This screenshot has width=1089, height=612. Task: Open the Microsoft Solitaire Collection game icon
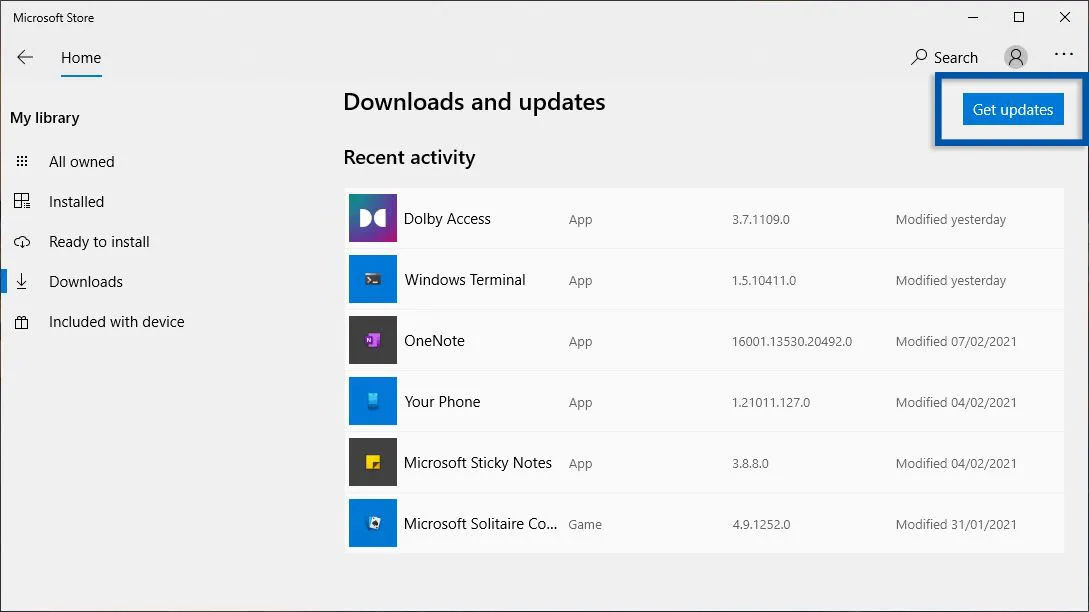pyautogui.click(x=372, y=523)
